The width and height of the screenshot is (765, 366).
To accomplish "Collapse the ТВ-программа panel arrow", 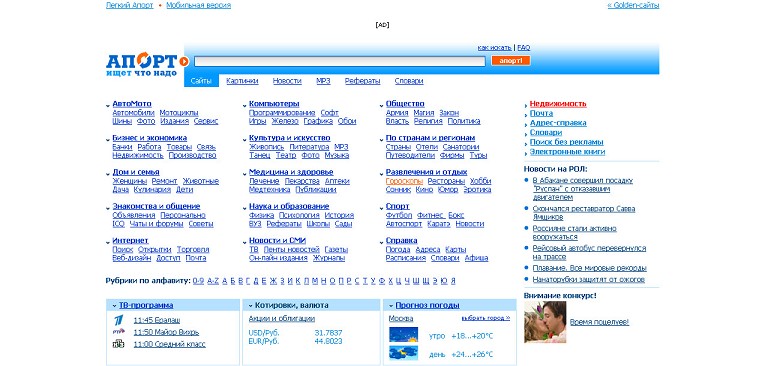I will coord(113,306).
